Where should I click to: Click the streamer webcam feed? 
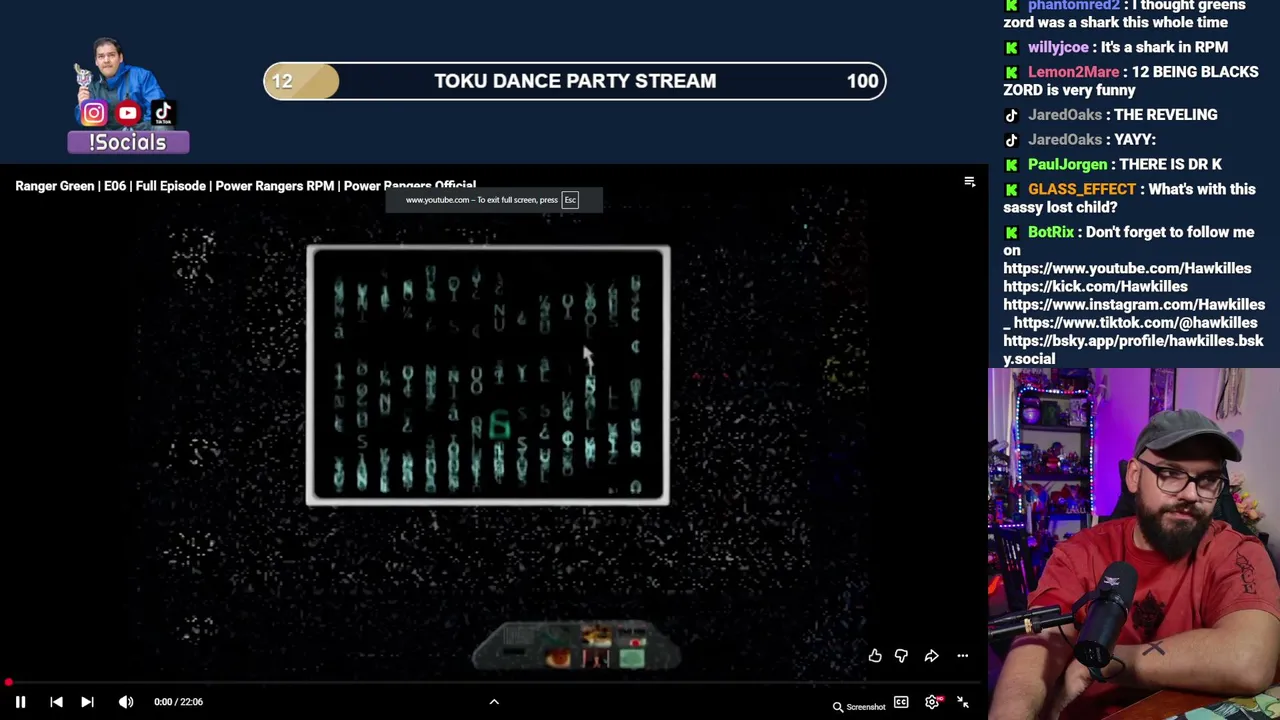1134,544
